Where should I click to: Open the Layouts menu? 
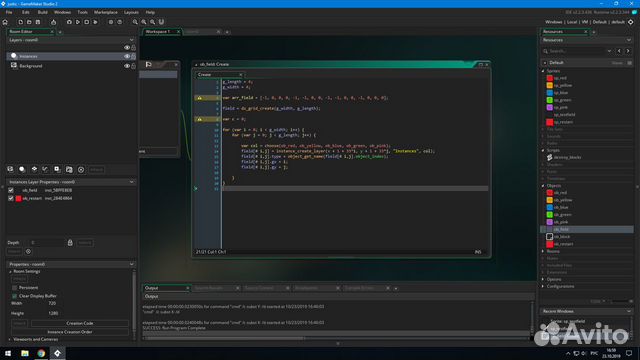(131, 12)
